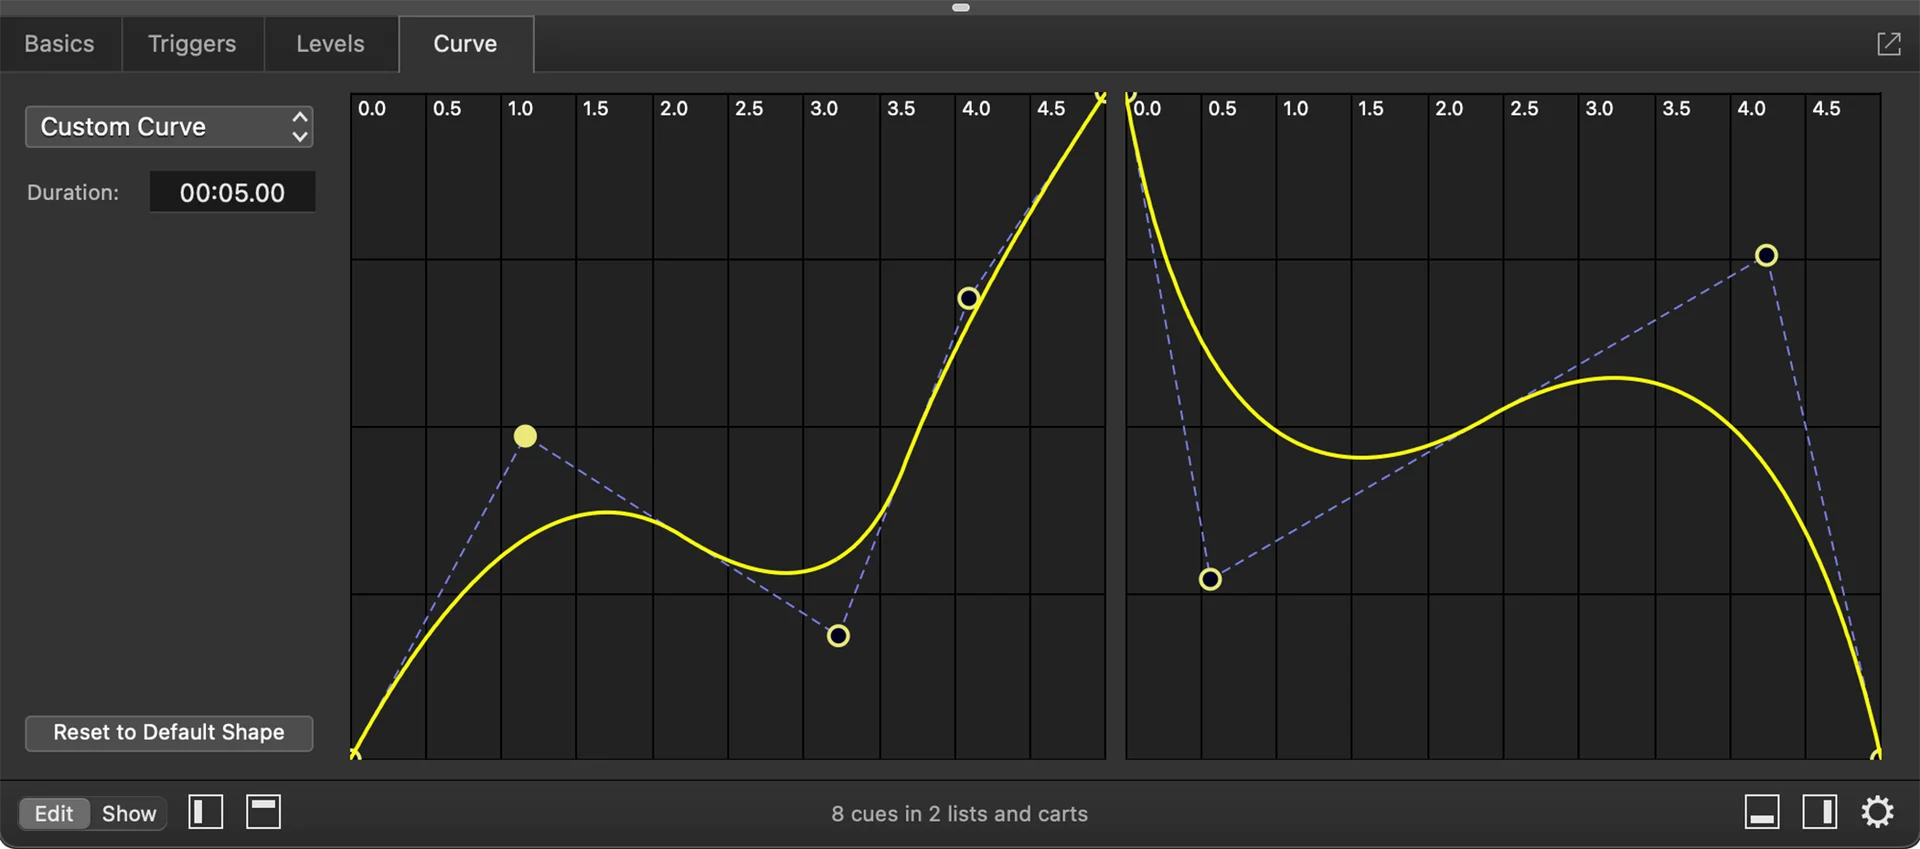Open the Custom Curve shape dropdown
The image size is (1920, 849).
point(169,127)
